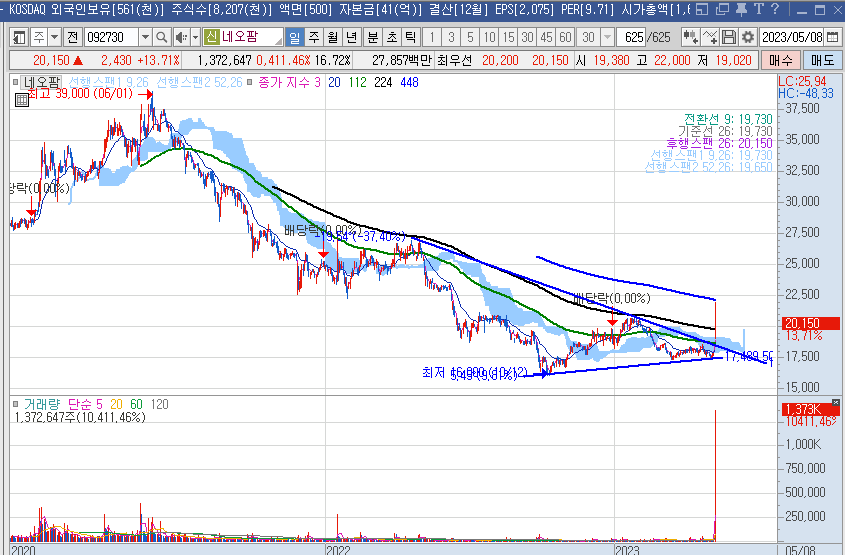Image resolution: width=845 pixels, height=555 pixels.
Task: Click the 최고 39,000 (06/01) label
Action: [x=80, y=94]
